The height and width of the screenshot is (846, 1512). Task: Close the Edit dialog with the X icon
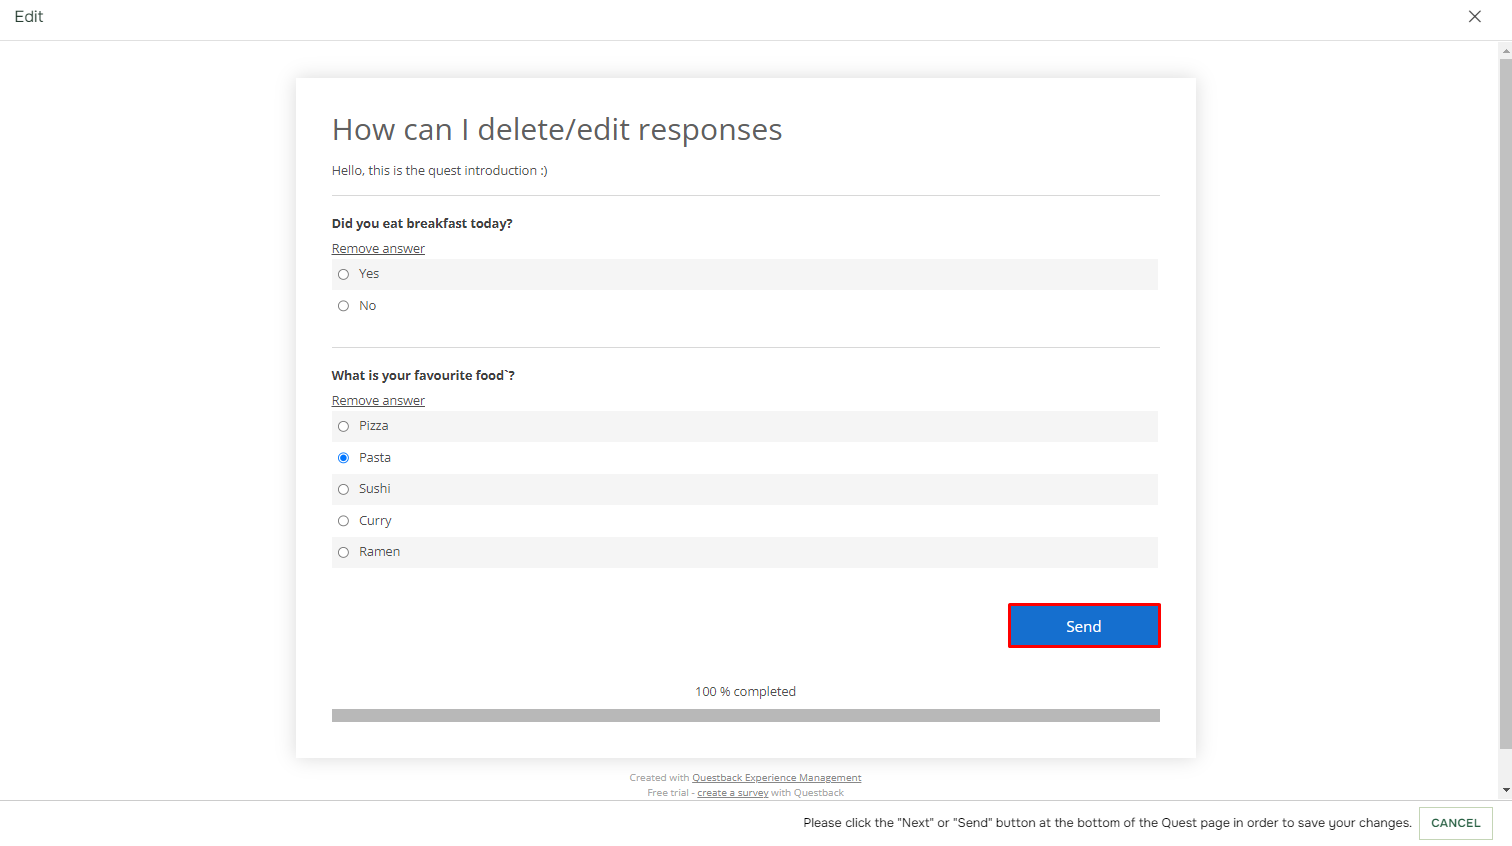(x=1474, y=17)
